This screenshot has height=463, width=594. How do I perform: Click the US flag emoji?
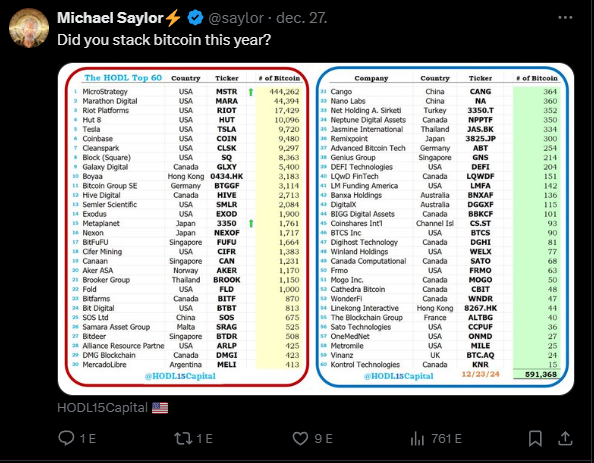(x=160, y=408)
